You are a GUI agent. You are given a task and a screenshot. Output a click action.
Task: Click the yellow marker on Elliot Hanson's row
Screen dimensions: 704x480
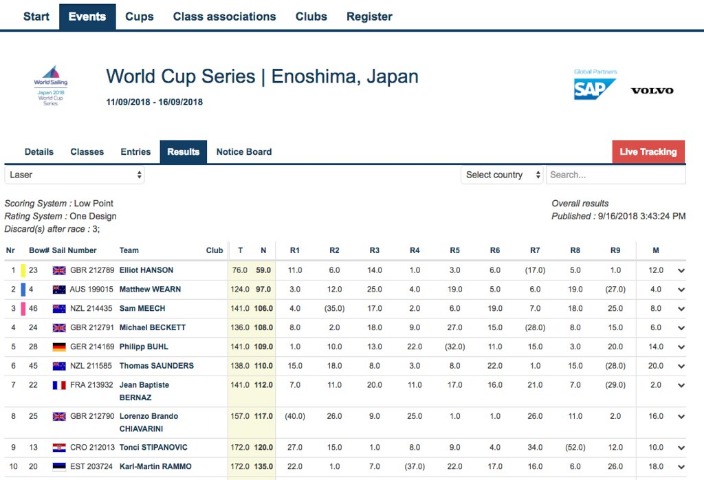[x=24, y=270]
